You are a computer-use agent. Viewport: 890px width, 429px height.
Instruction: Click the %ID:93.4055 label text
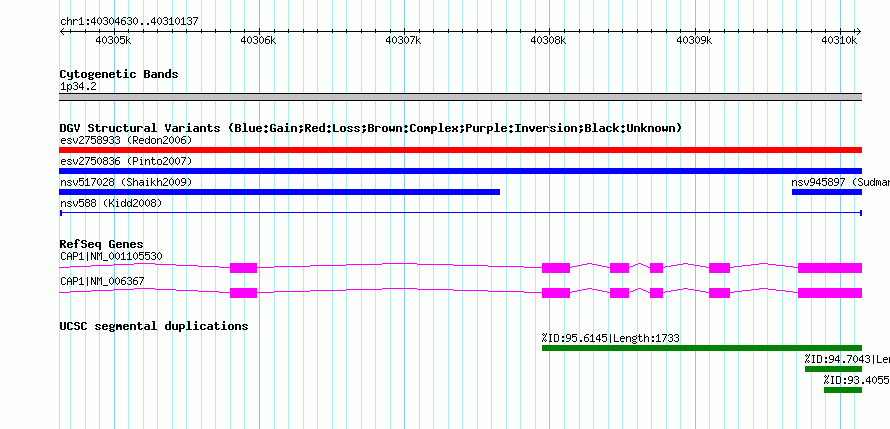pos(857,380)
